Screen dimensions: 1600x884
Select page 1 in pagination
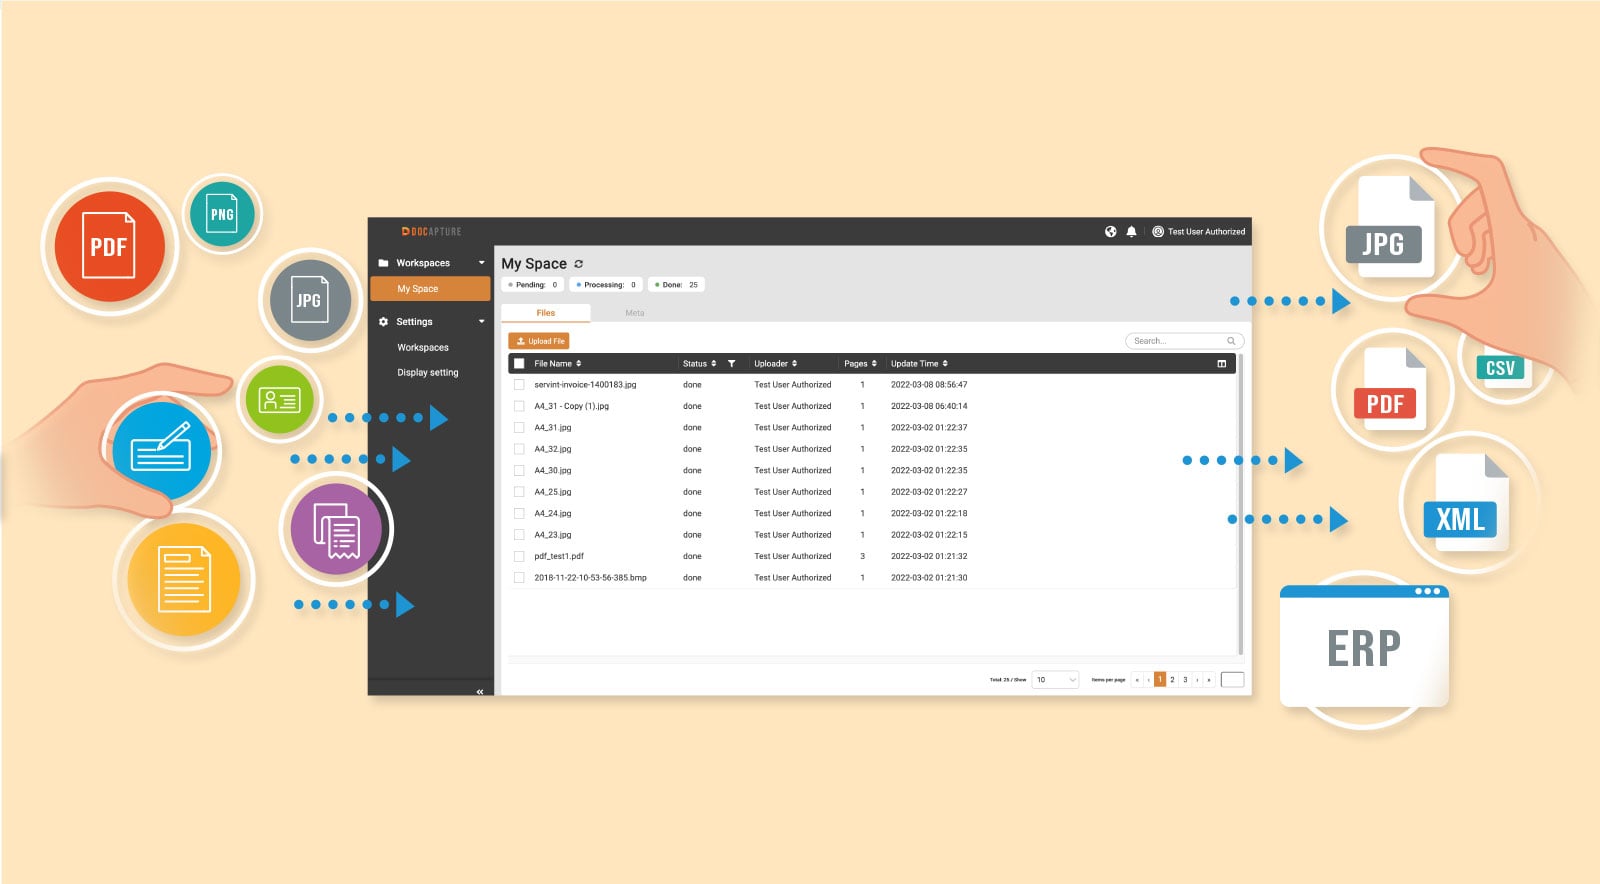[x=1160, y=680]
